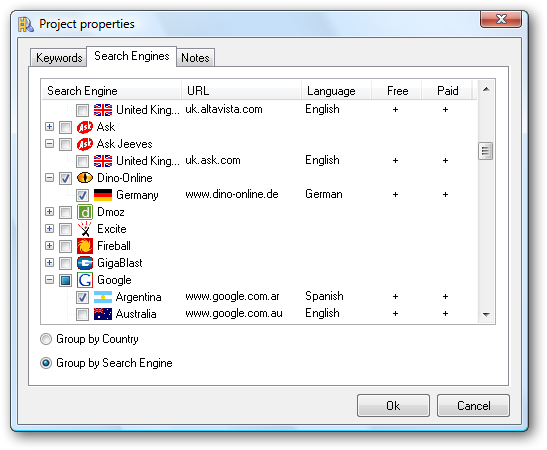547x450 pixels.
Task: Select Group by Country radio button
Action: coord(46,339)
